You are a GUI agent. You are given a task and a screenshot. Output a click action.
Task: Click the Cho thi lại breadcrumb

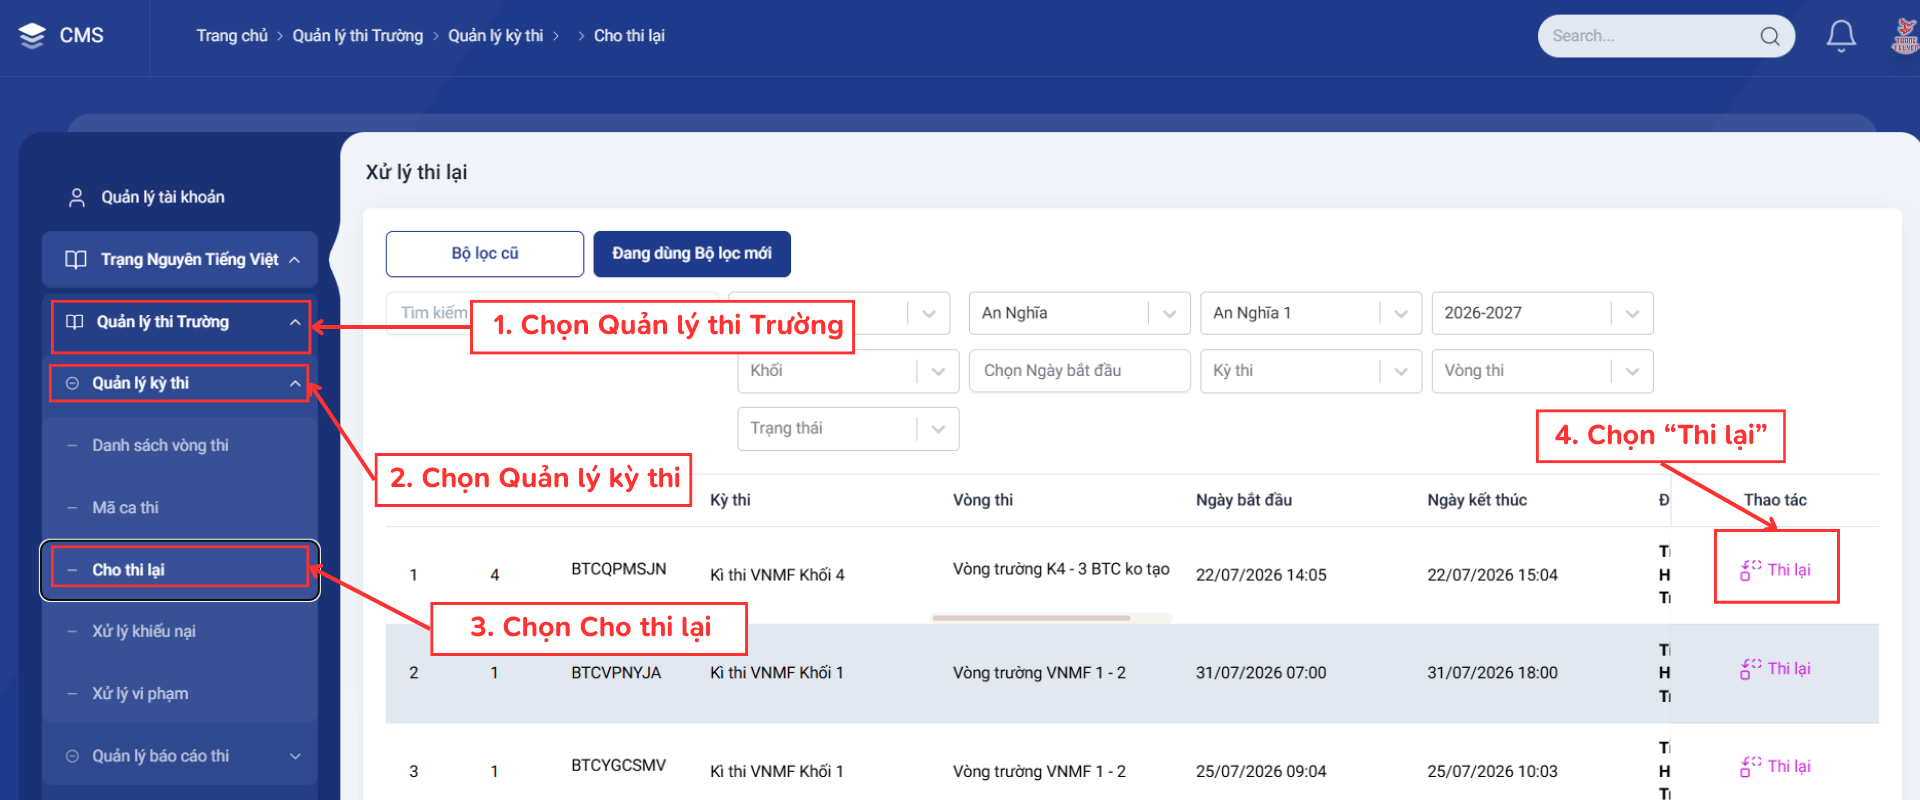pyautogui.click(x=629, y=36)
